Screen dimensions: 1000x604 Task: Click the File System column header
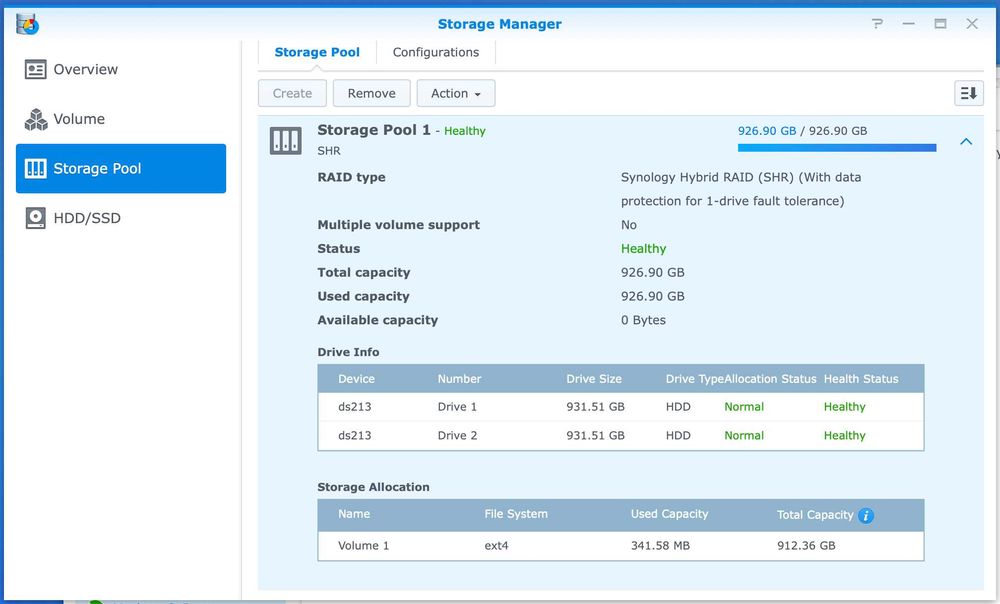click(x=516, y=514)
